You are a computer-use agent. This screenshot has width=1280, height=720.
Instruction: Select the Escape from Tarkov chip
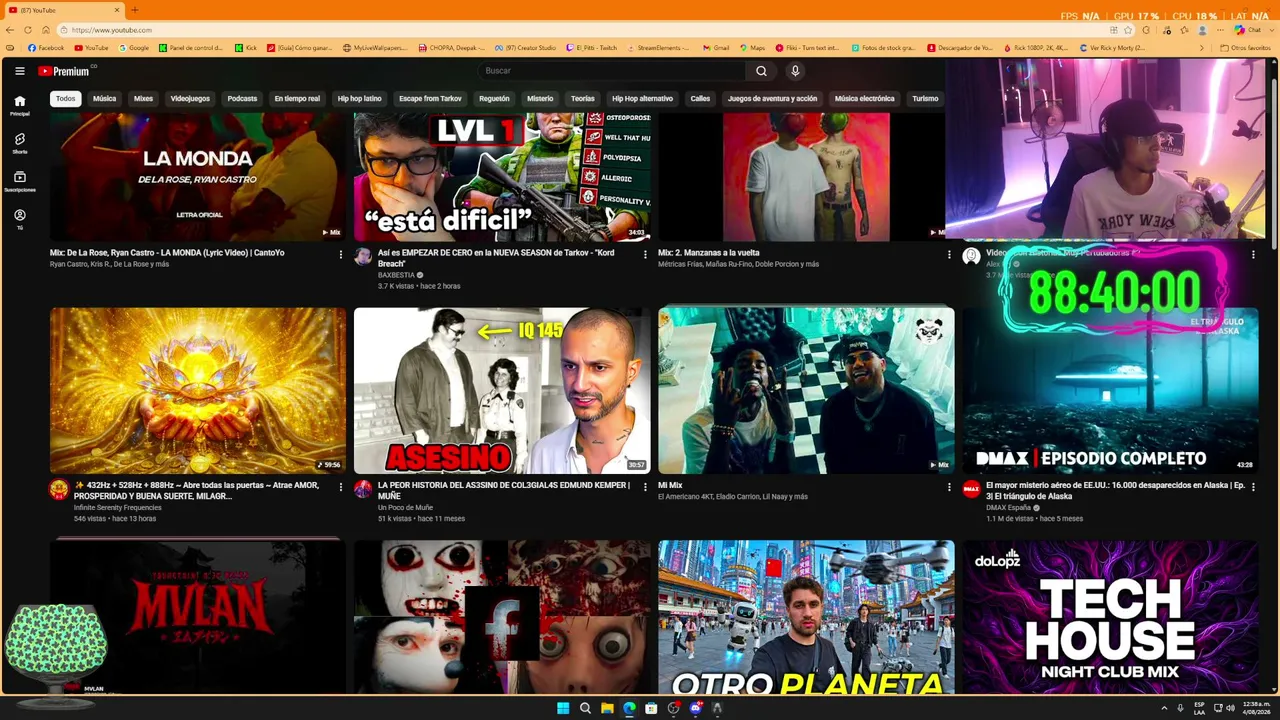pos(430,99)
